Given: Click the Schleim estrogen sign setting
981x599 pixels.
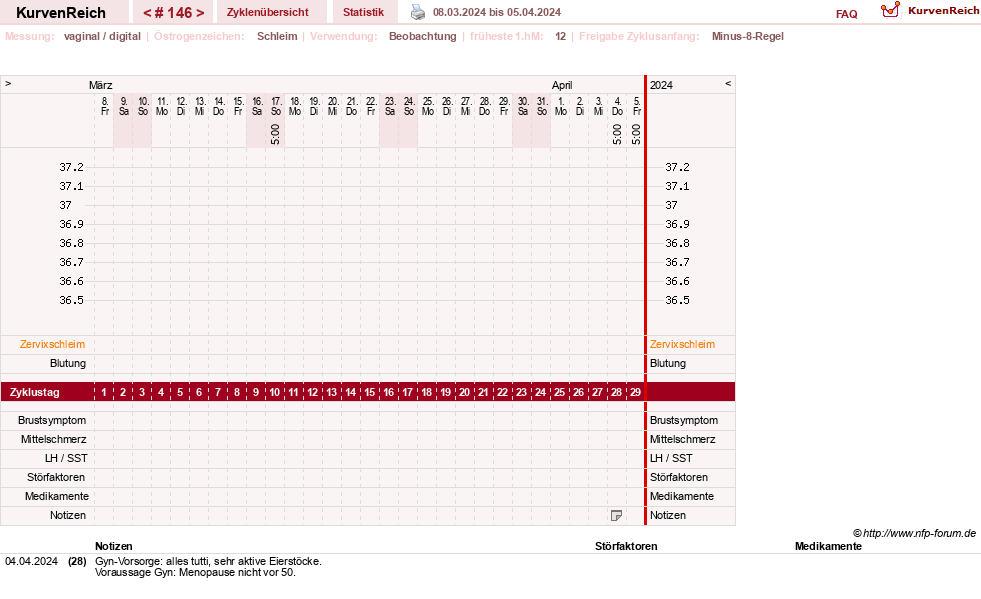Looking at the screenshot, I should point(277,36).
